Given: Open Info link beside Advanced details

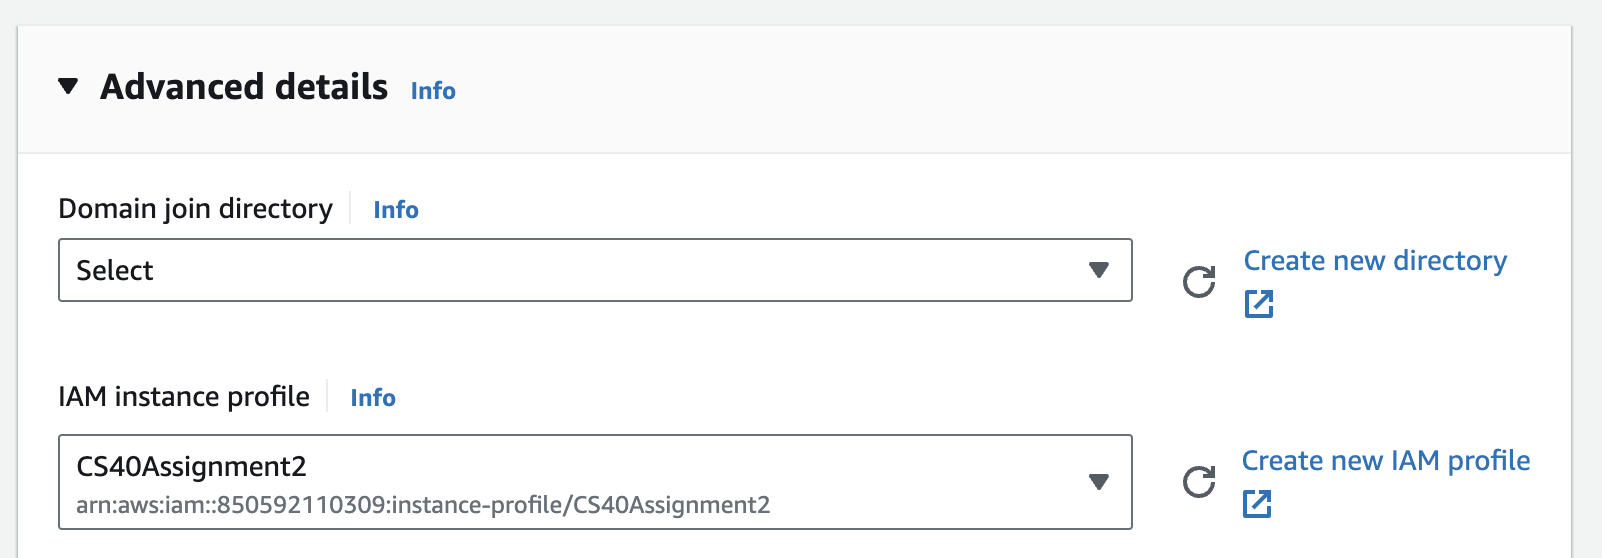Looking at the screenshot, I should 433,91.
